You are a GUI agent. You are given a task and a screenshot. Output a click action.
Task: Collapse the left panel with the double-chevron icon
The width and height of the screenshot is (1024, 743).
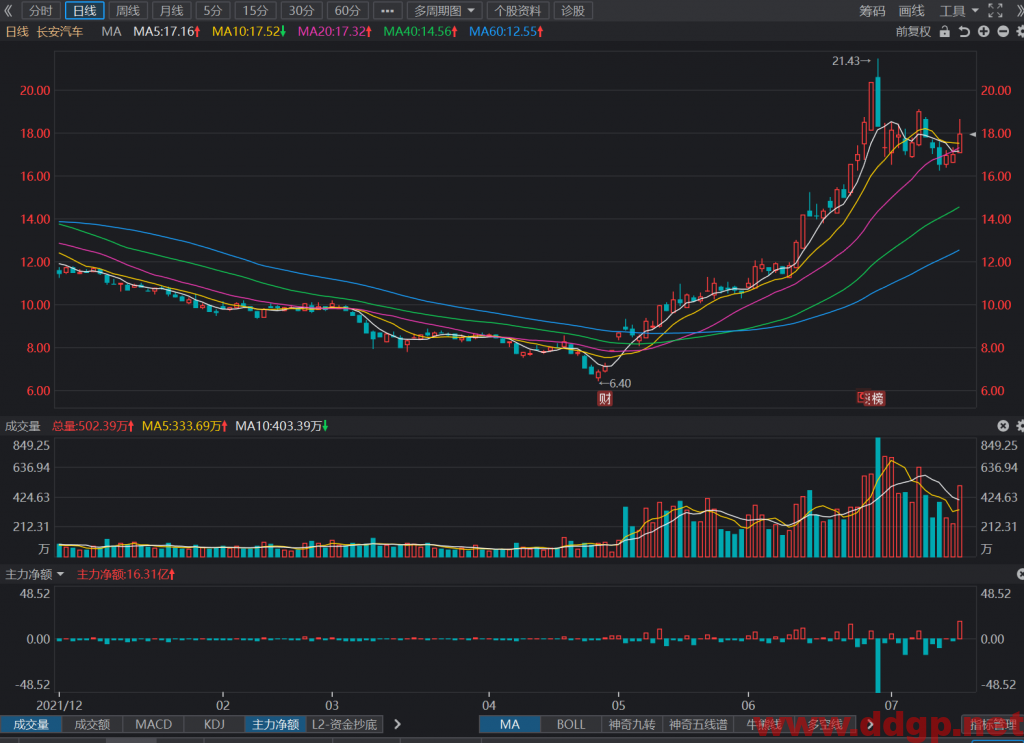click(8, 10)
